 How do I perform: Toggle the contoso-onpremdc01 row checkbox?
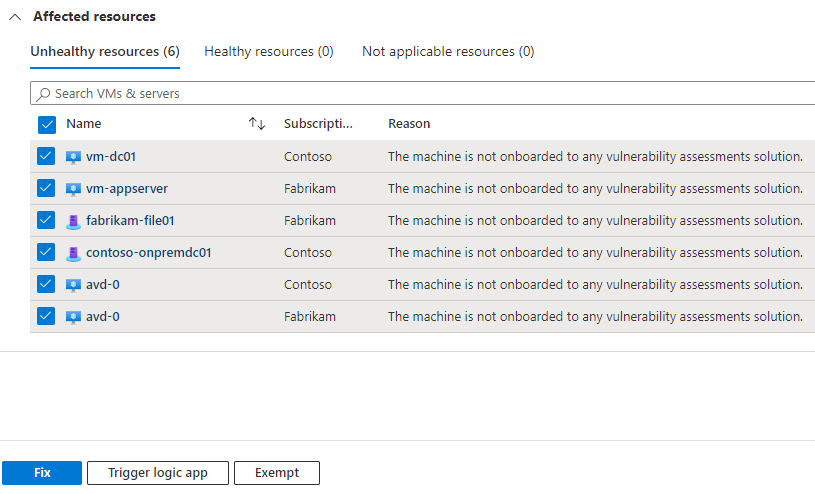coord(46,253)
